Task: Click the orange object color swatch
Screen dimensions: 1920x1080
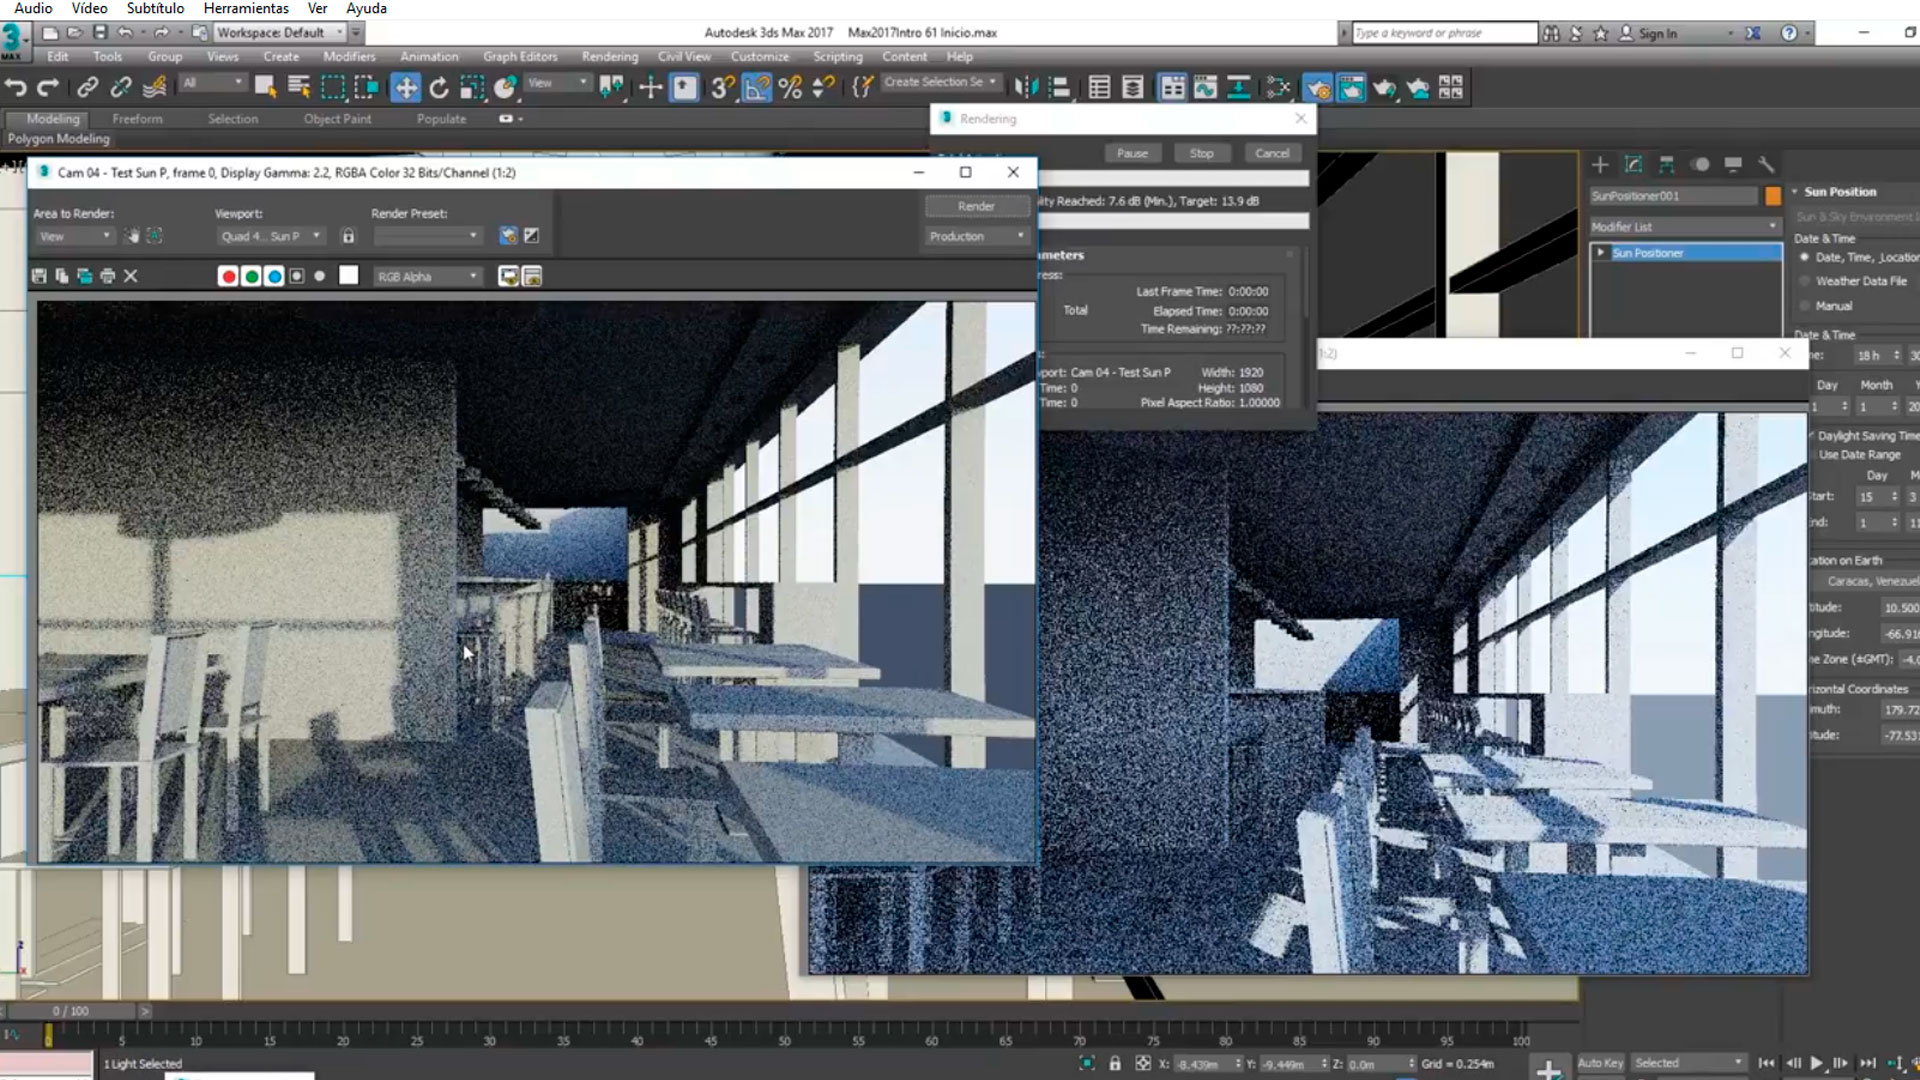Action: (x=1773, y=196)
